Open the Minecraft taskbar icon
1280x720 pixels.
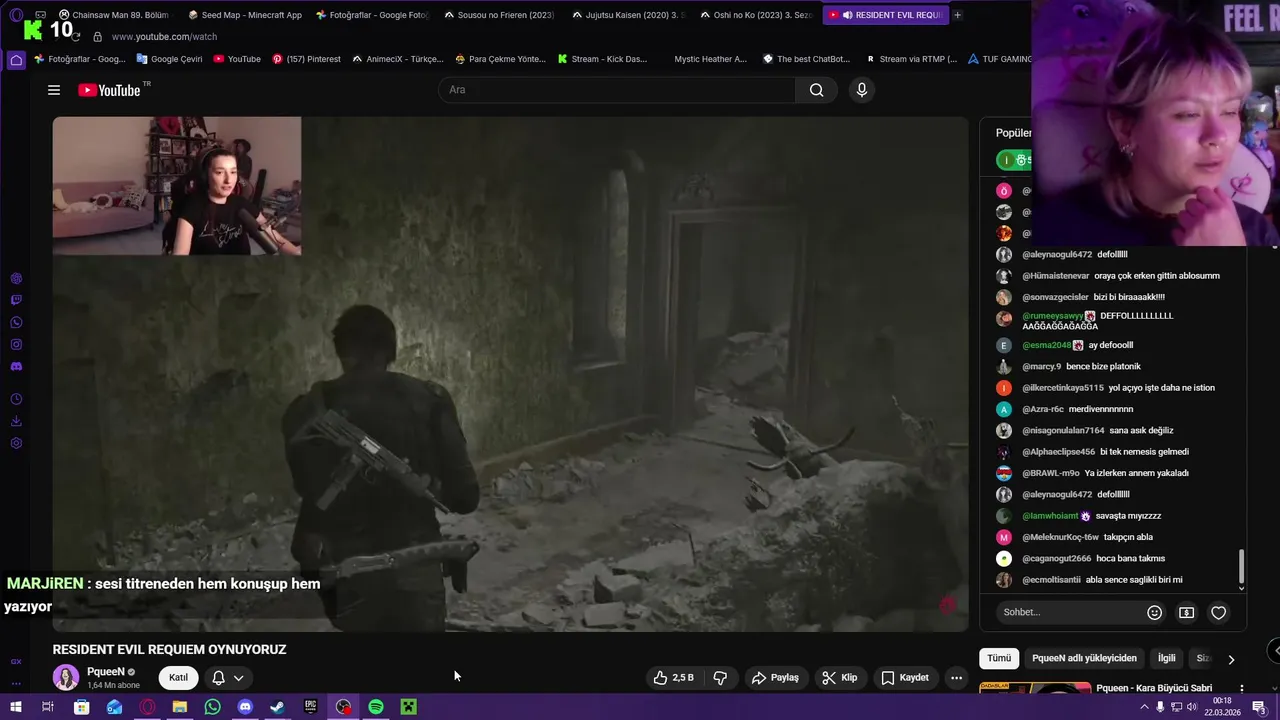pyautogui.click(x=408, y=707)
